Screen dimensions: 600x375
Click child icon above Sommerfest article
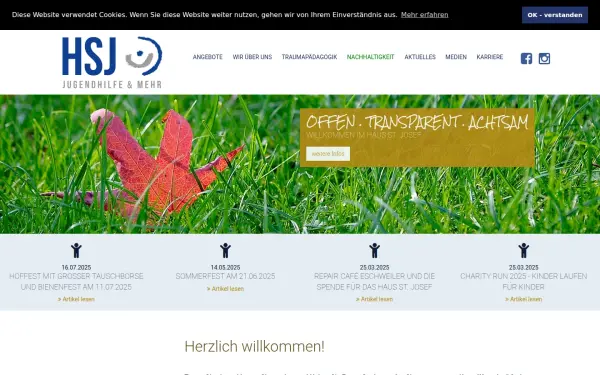[x=225, y=250]
